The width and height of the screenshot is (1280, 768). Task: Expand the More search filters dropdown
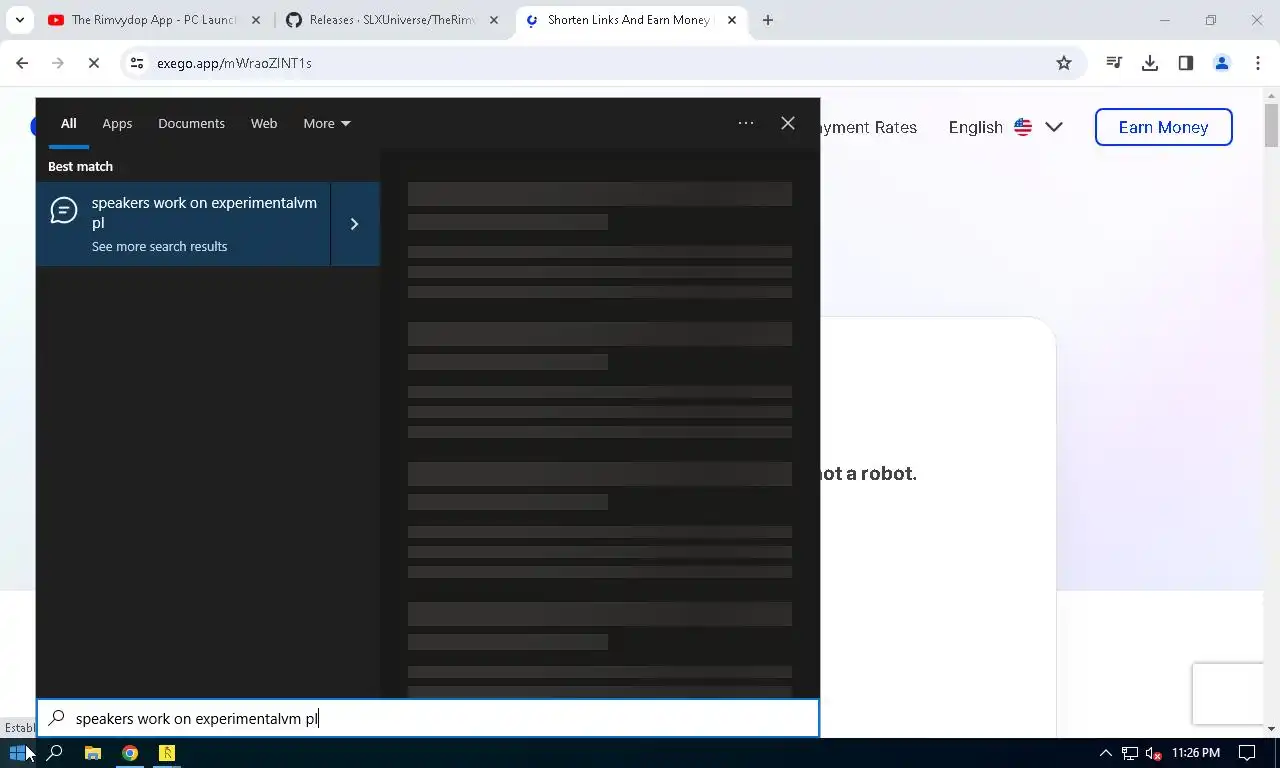tap(327, 123)
